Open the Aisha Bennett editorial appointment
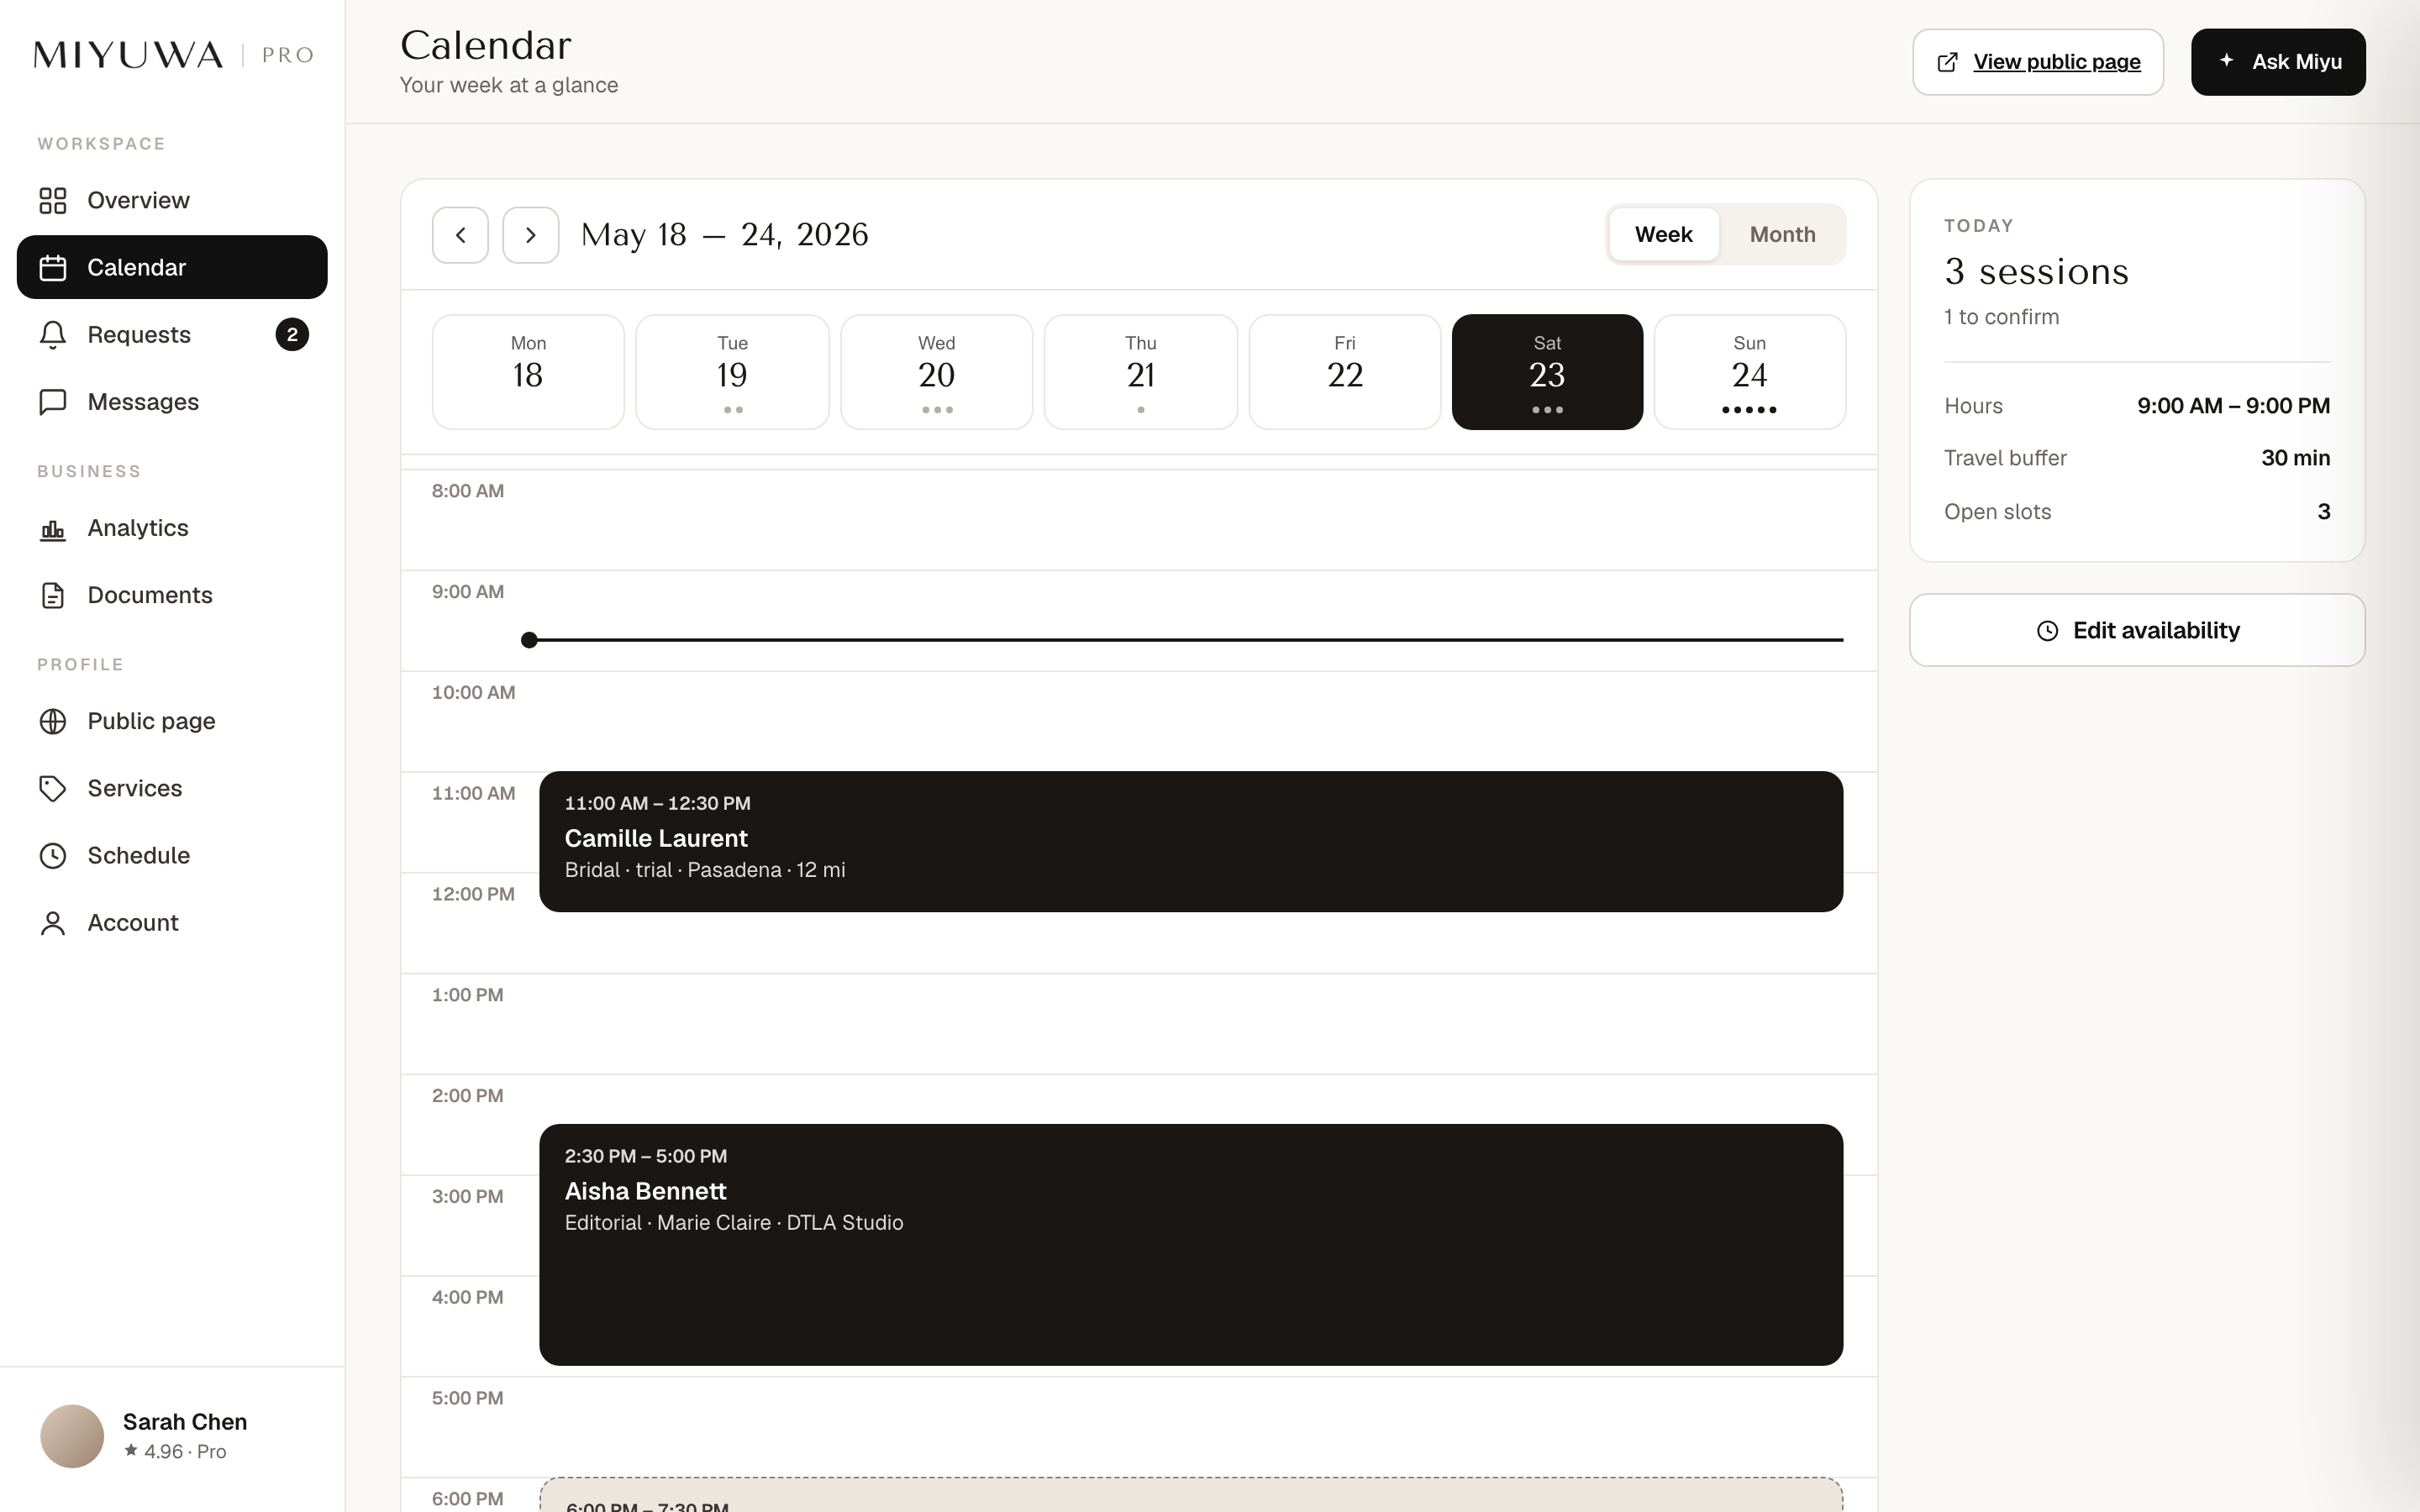Image resolution: width=2420 pixels, height=1512 pixels. pos(1190,1245)
